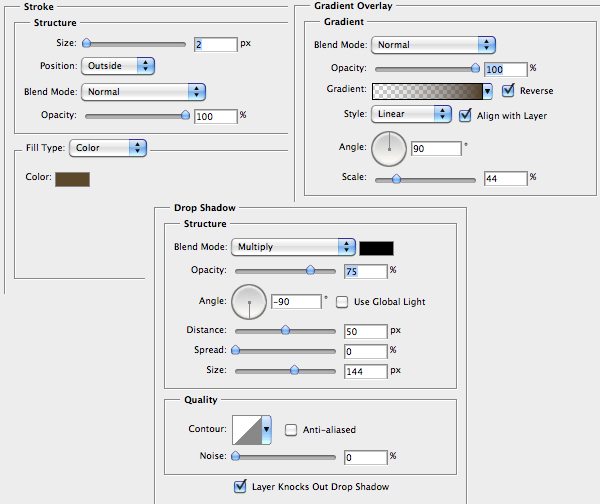Enable the Use Global Light checkbox
Viewport: 600px width, 504px height.
click(x=342, y=302)
